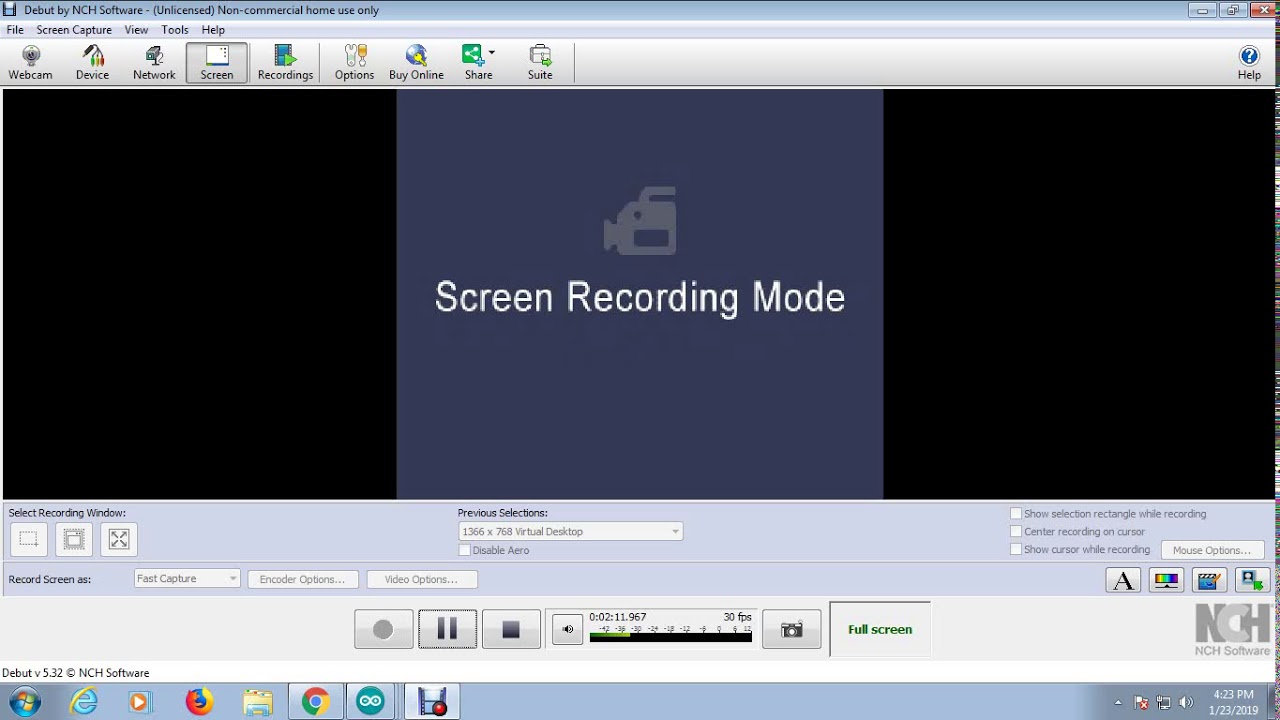Open the watermark clapperboard tool
The width and height of the screenshot is (1280, 720).
1209,580
